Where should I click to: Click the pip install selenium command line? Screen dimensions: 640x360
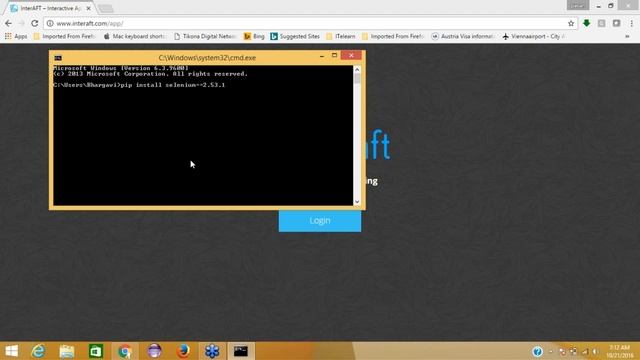click(139, 85)
